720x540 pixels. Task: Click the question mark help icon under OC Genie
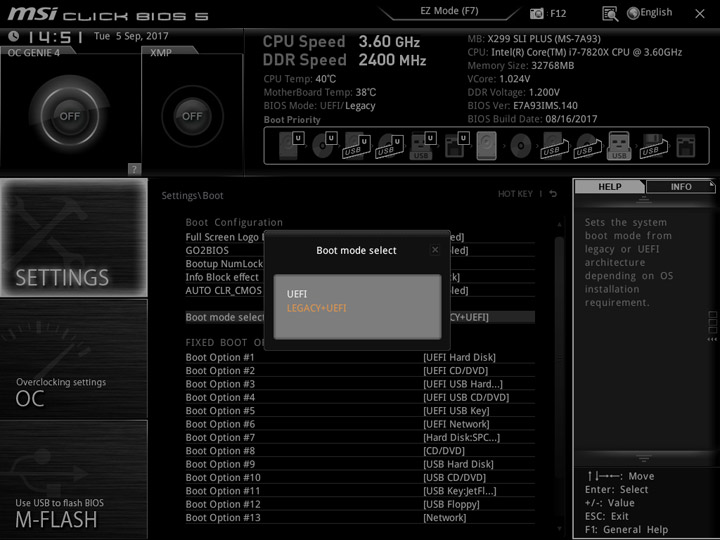point(134,169)
